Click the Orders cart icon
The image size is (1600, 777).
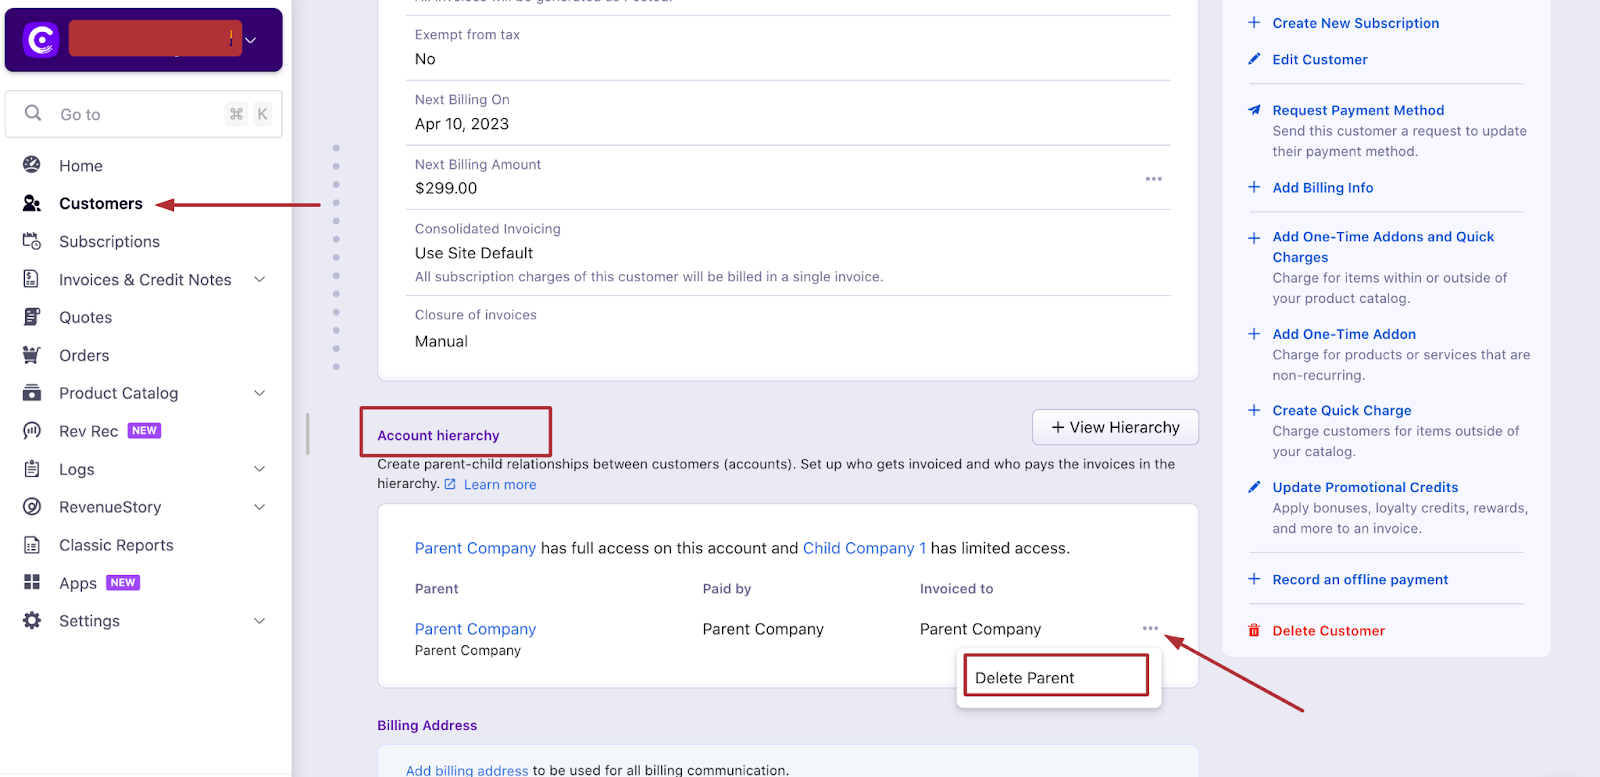[32, 355]
